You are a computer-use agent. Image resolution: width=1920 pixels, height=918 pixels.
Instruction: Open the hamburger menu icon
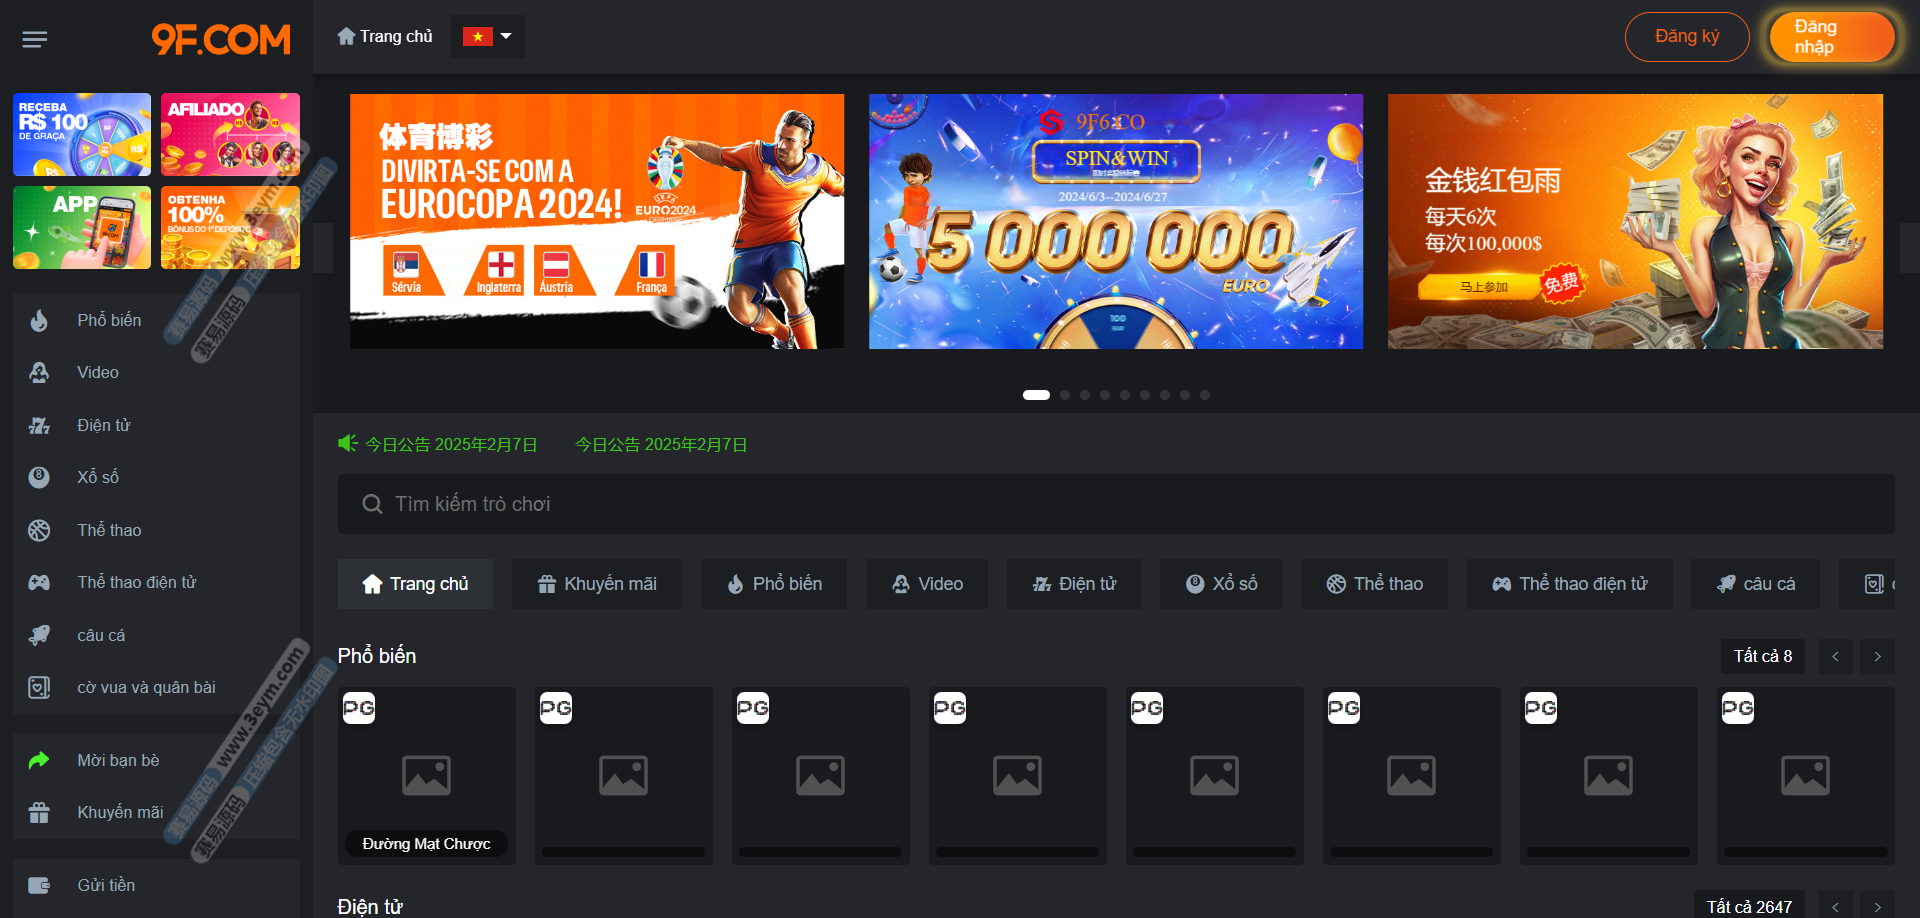35,39
